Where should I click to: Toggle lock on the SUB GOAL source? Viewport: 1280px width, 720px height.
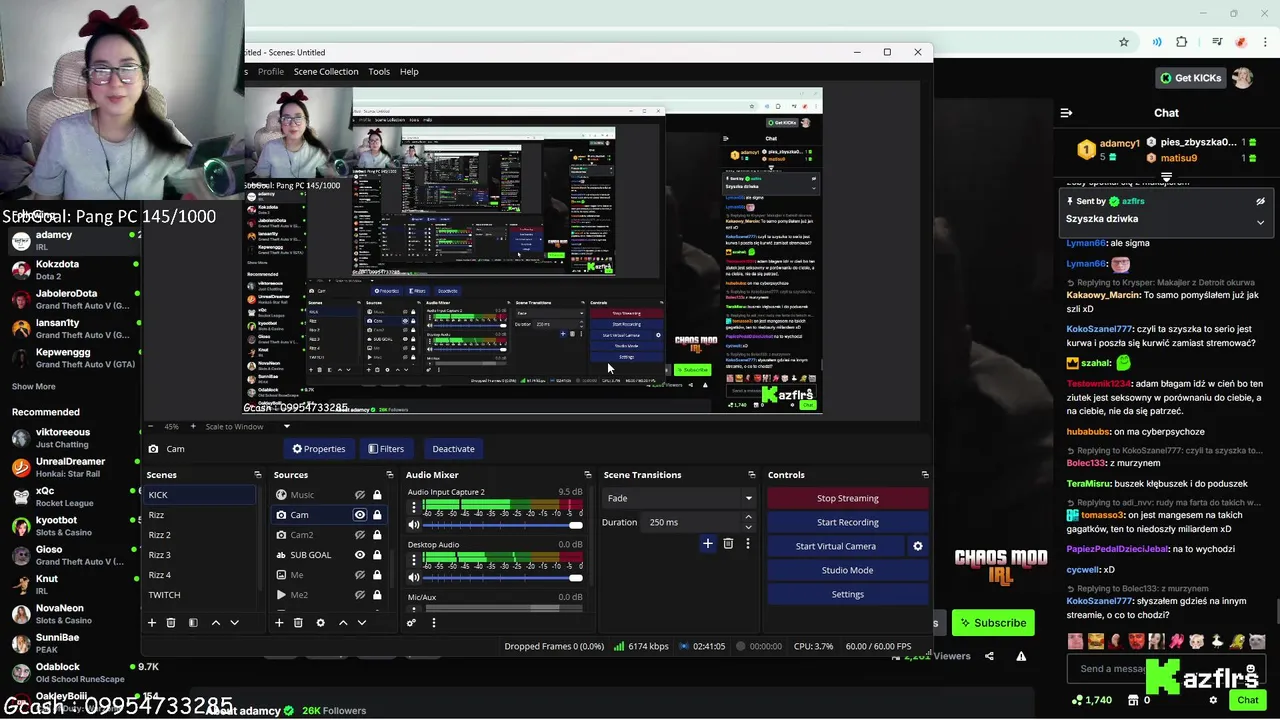pyautogui.click(x=377, y=555)
